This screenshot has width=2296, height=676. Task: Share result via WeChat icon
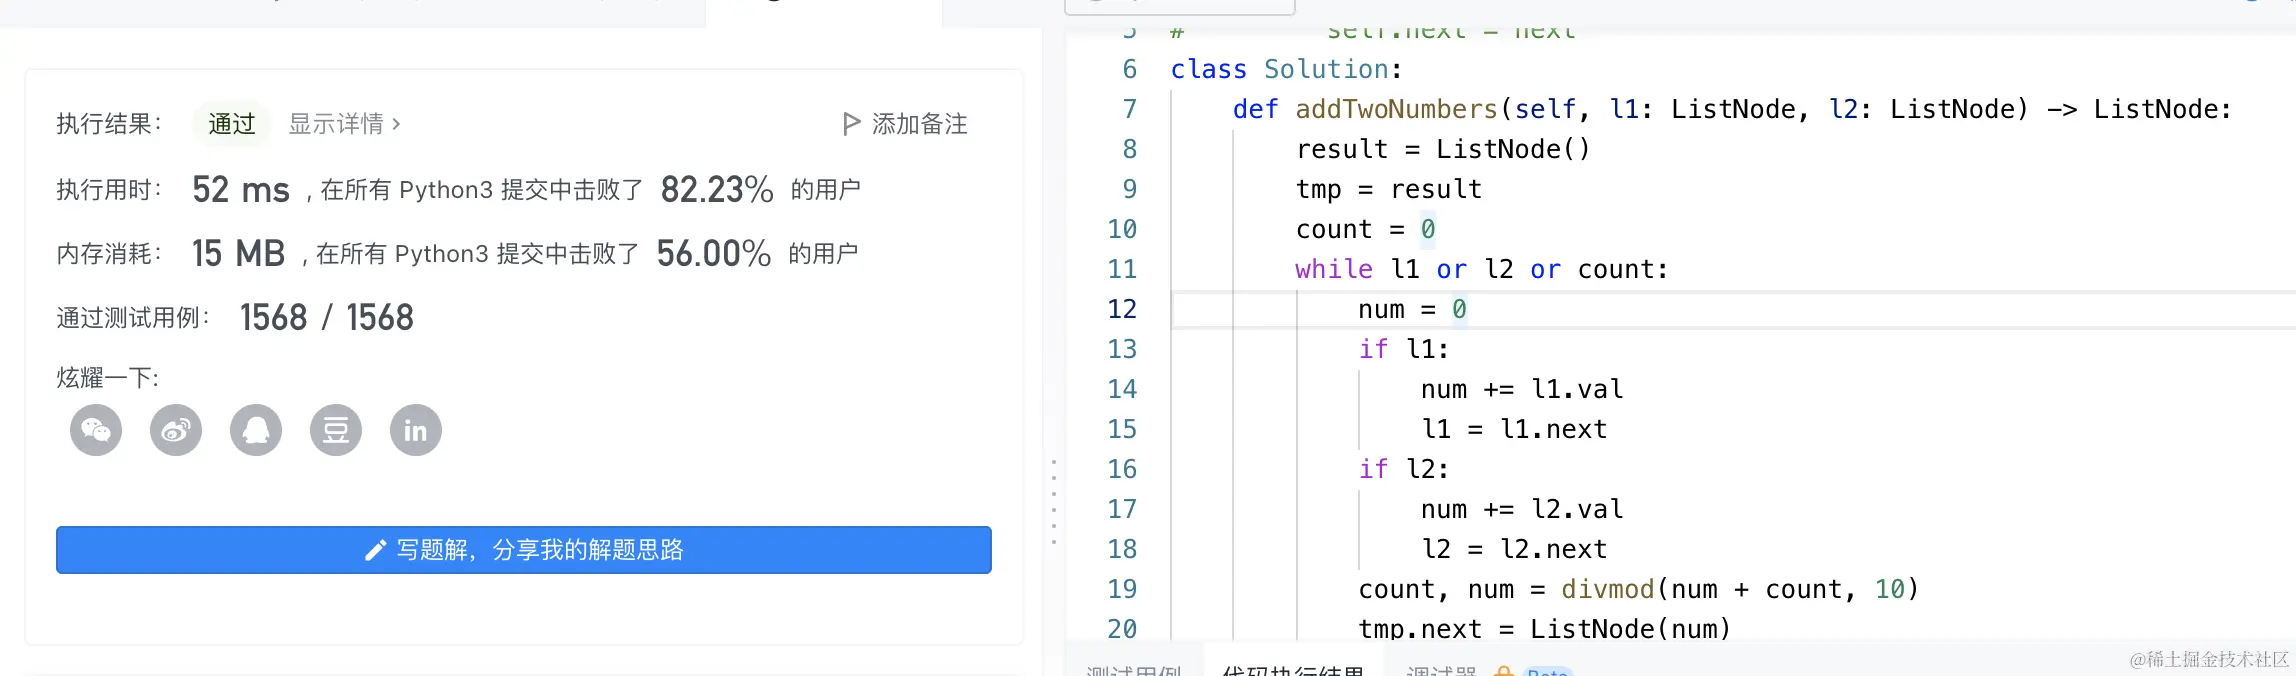coord(96,430)
